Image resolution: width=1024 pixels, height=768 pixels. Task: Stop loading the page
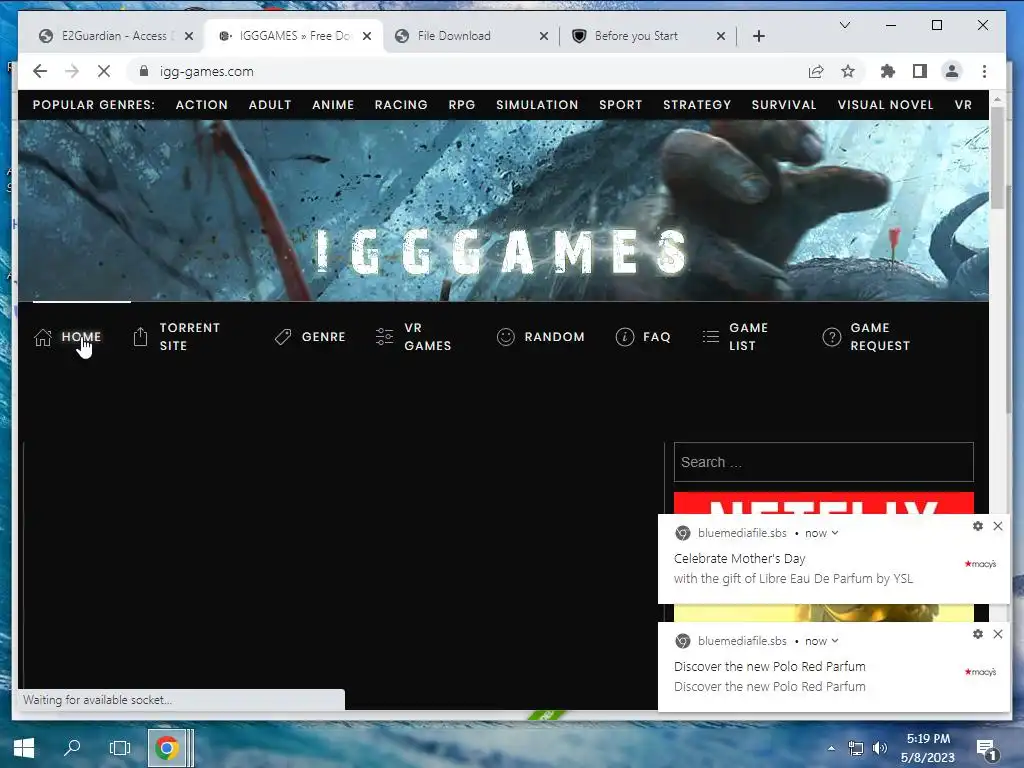[104, 71]
